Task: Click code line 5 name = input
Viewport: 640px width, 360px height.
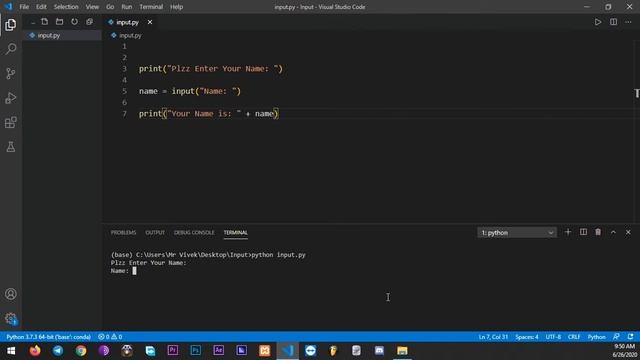Action: click(190, 91)
